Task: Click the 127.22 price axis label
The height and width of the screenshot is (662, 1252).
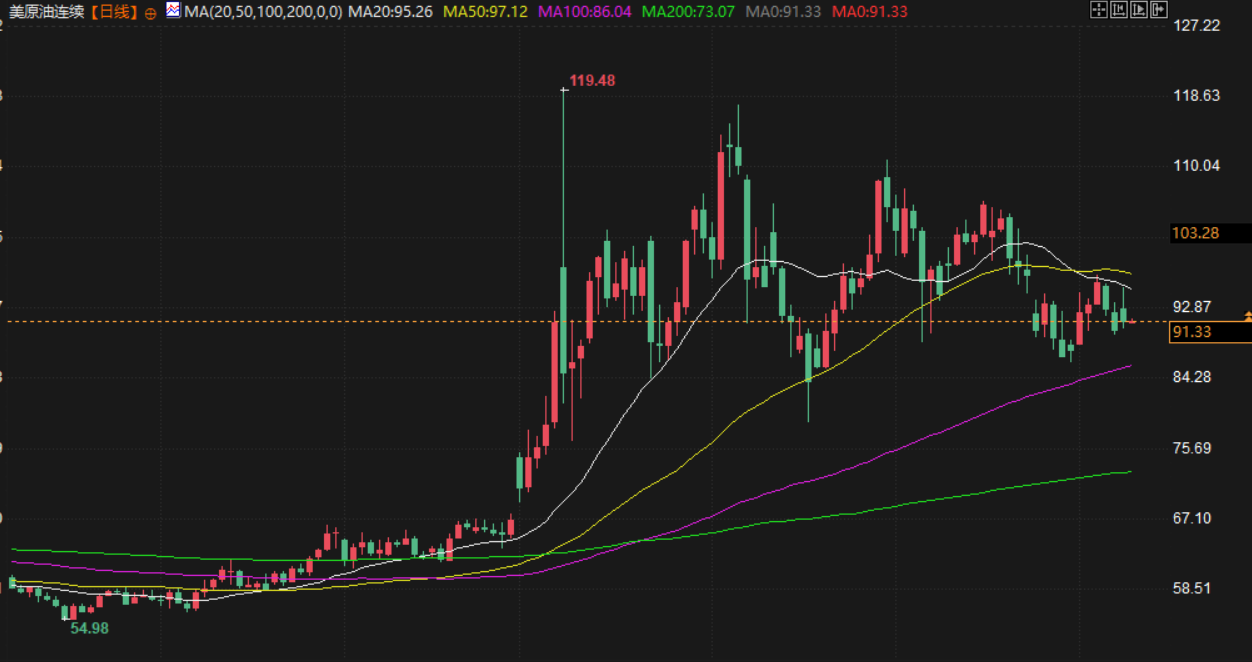Action: [1196, 25]
